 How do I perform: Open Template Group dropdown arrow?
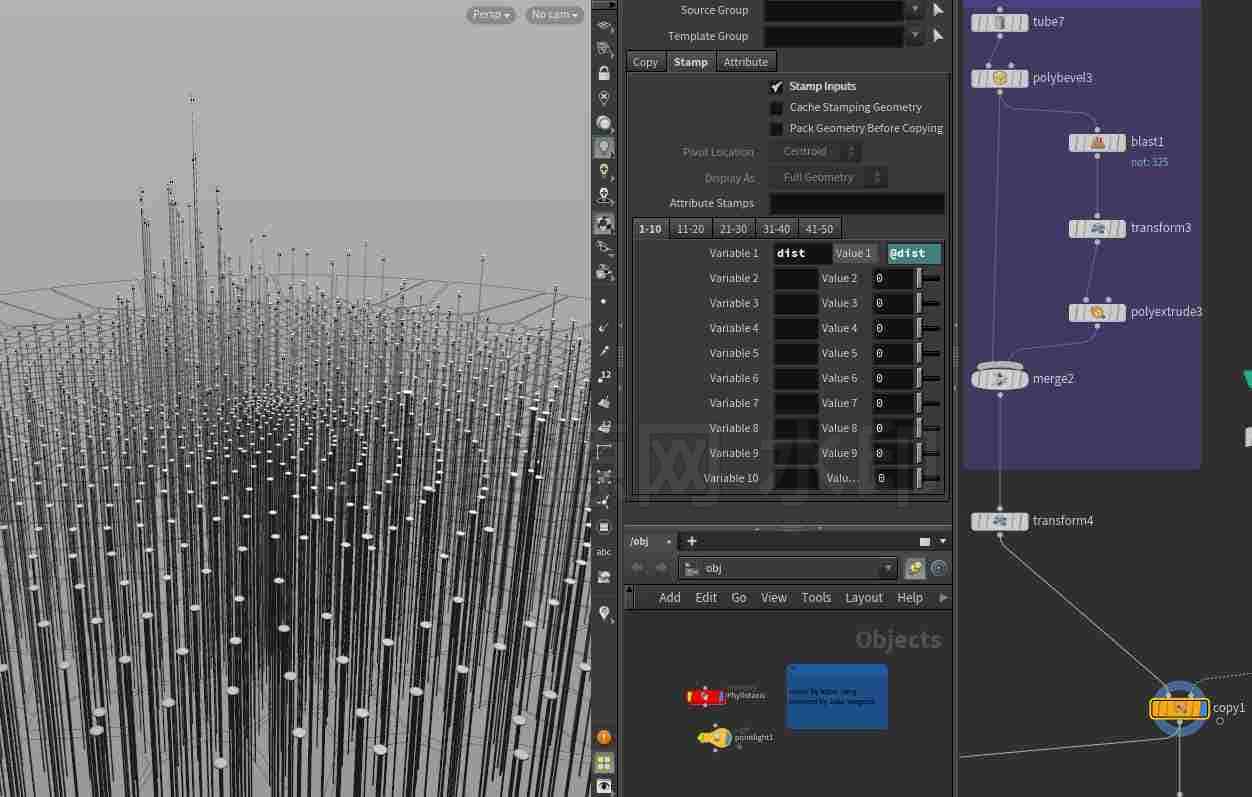click(x=915, y=36)
